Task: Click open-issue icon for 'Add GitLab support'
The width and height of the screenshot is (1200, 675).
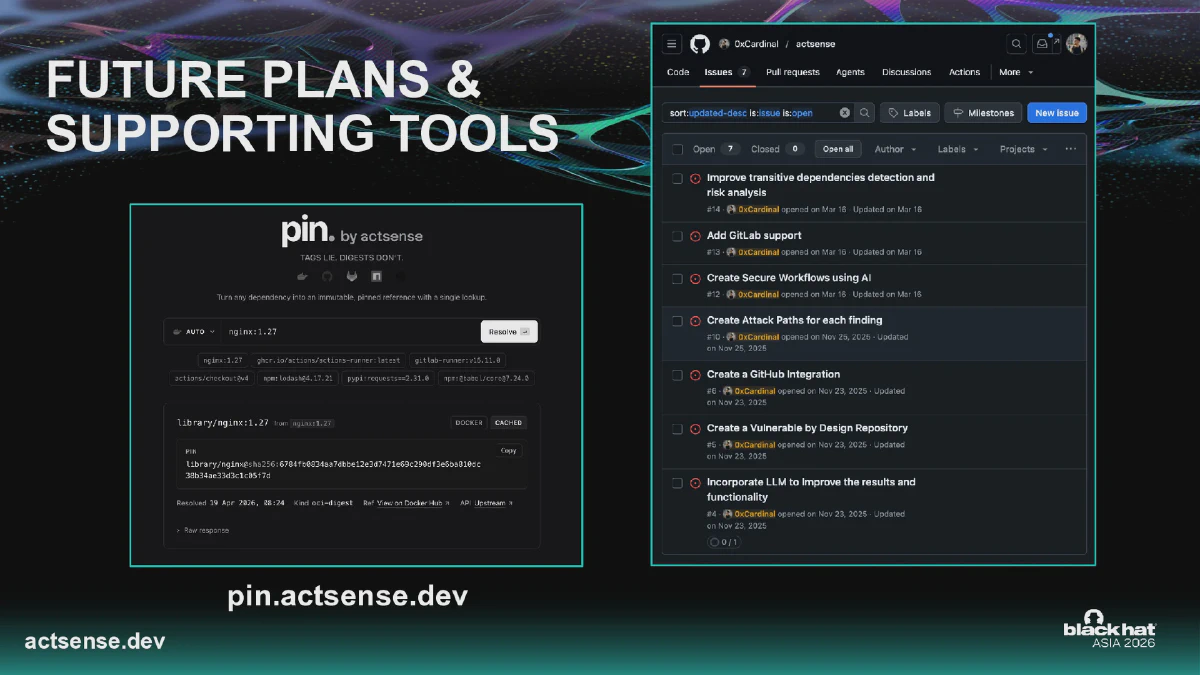Action: pyautogui.click(x=695, y=236)
